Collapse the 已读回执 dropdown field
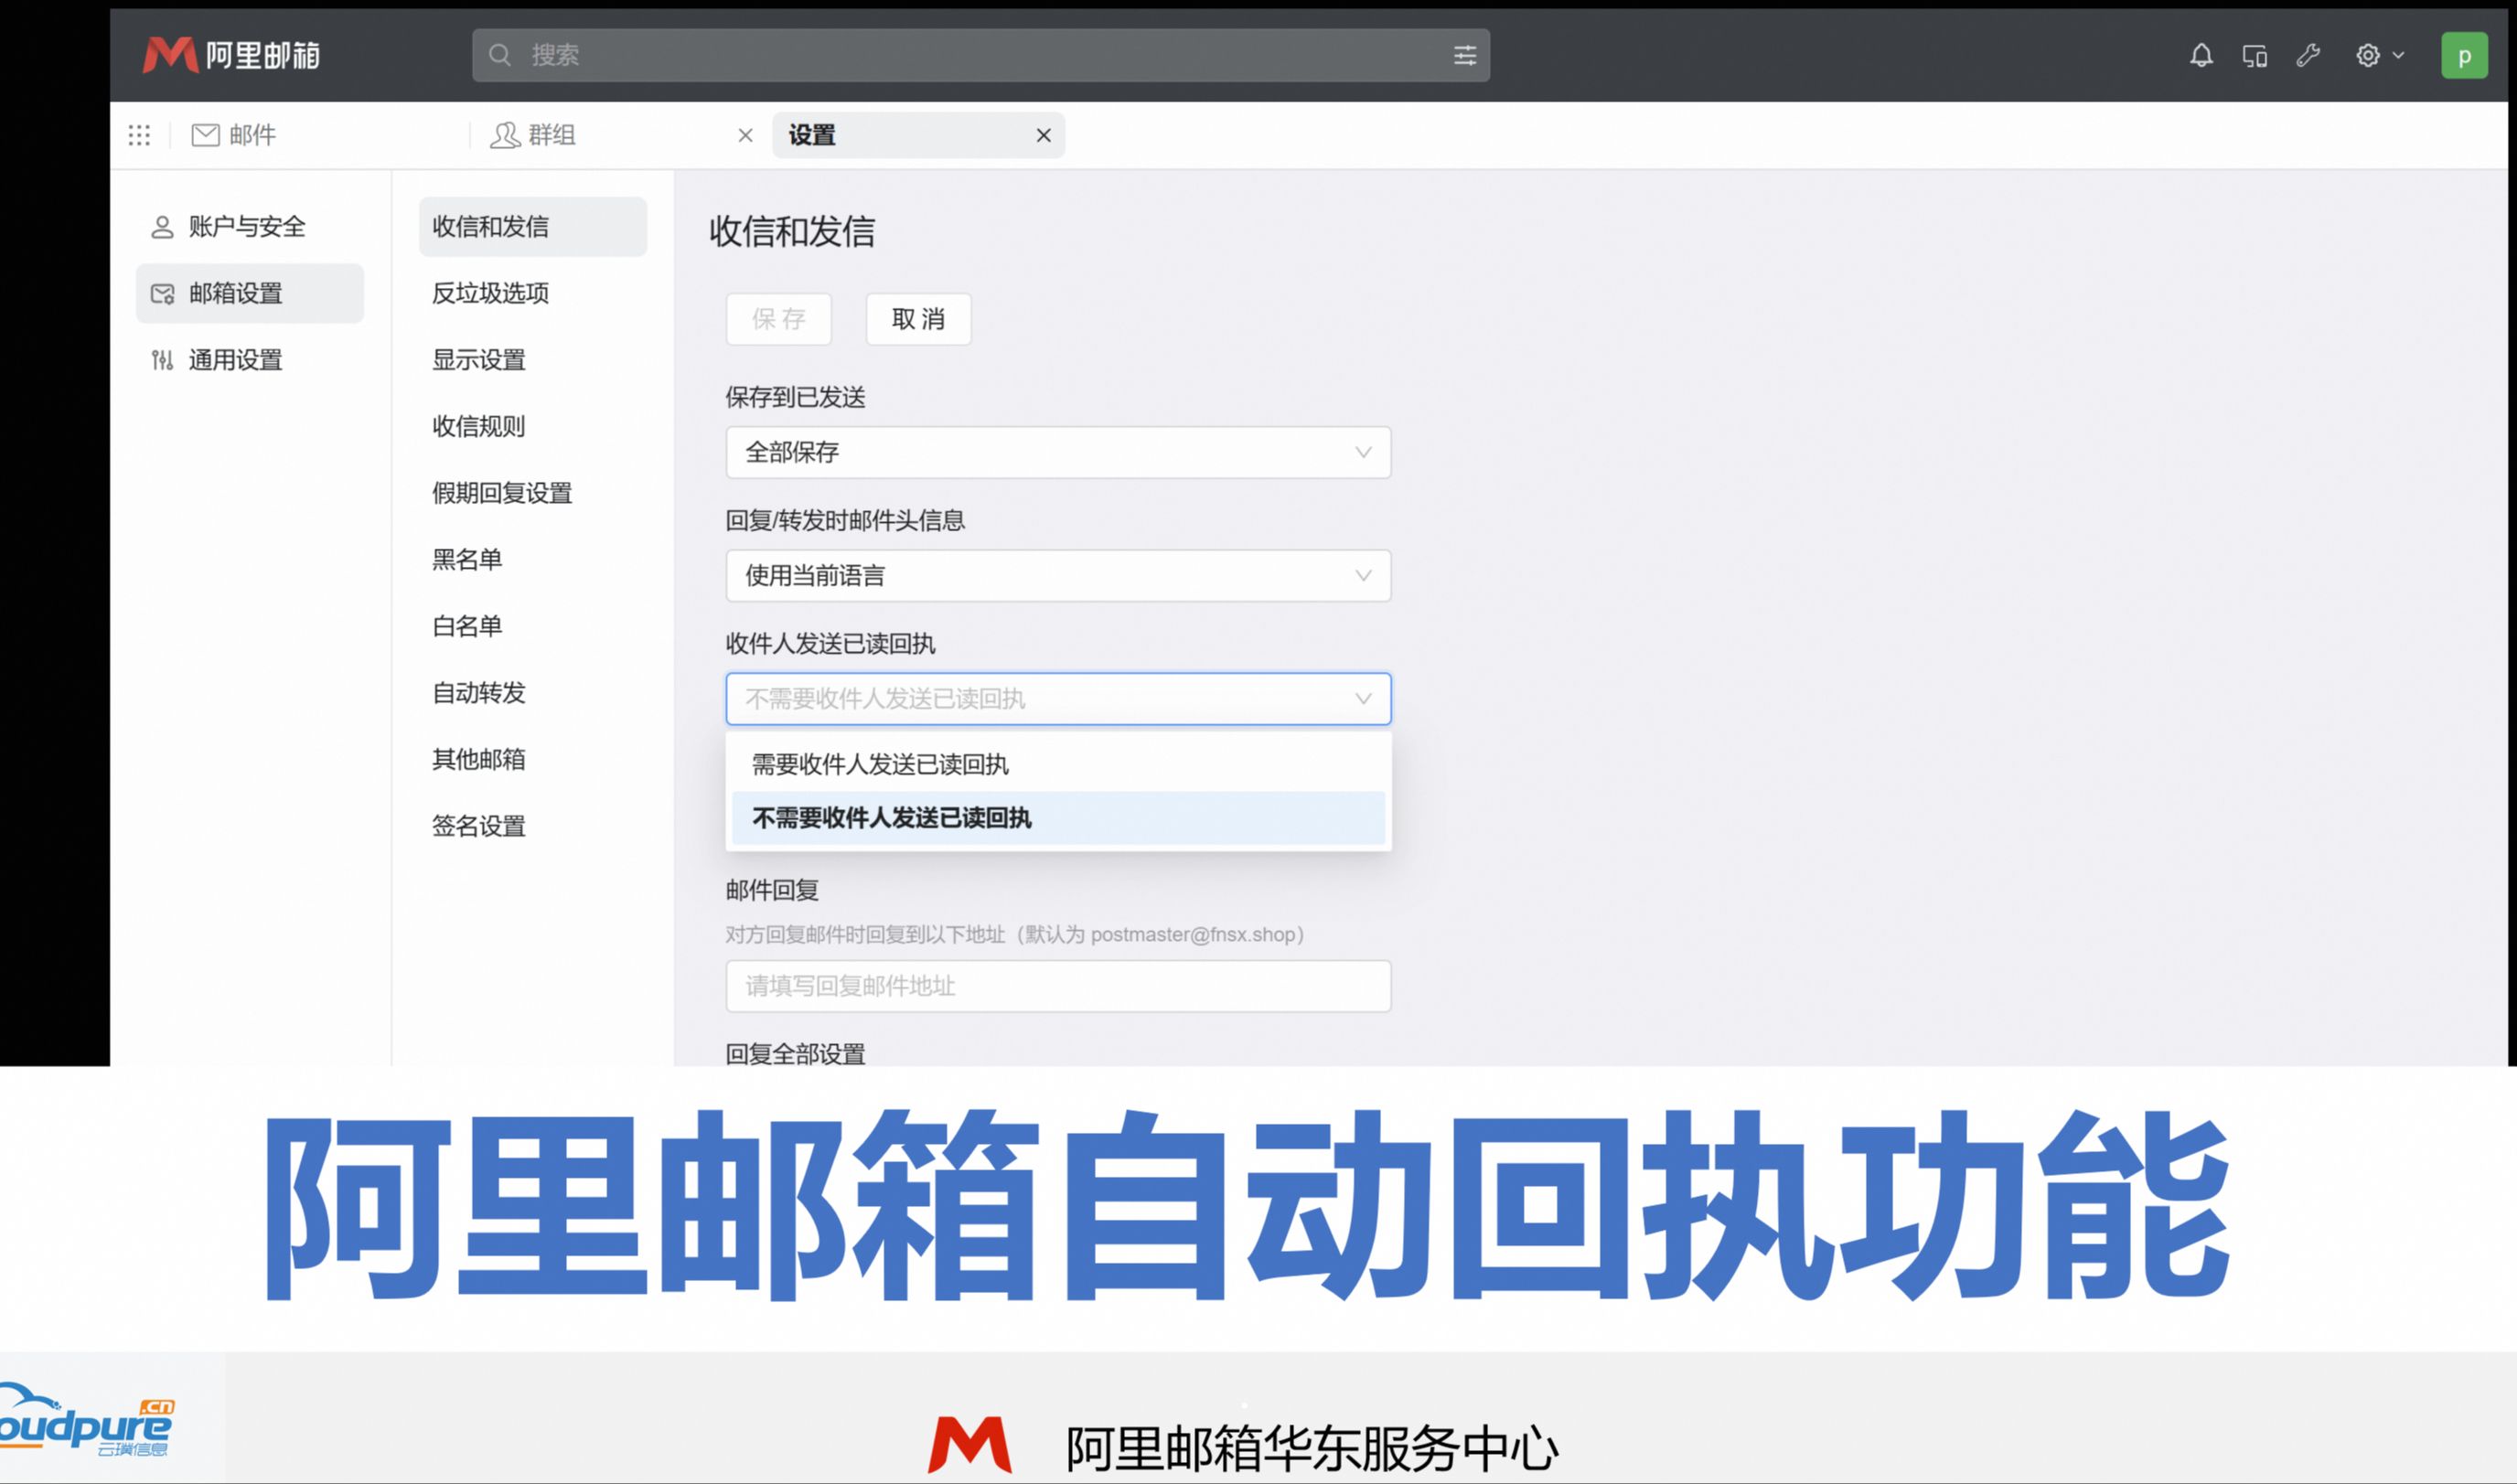The image size is (2517, 1484). [x=1058, y=699]
